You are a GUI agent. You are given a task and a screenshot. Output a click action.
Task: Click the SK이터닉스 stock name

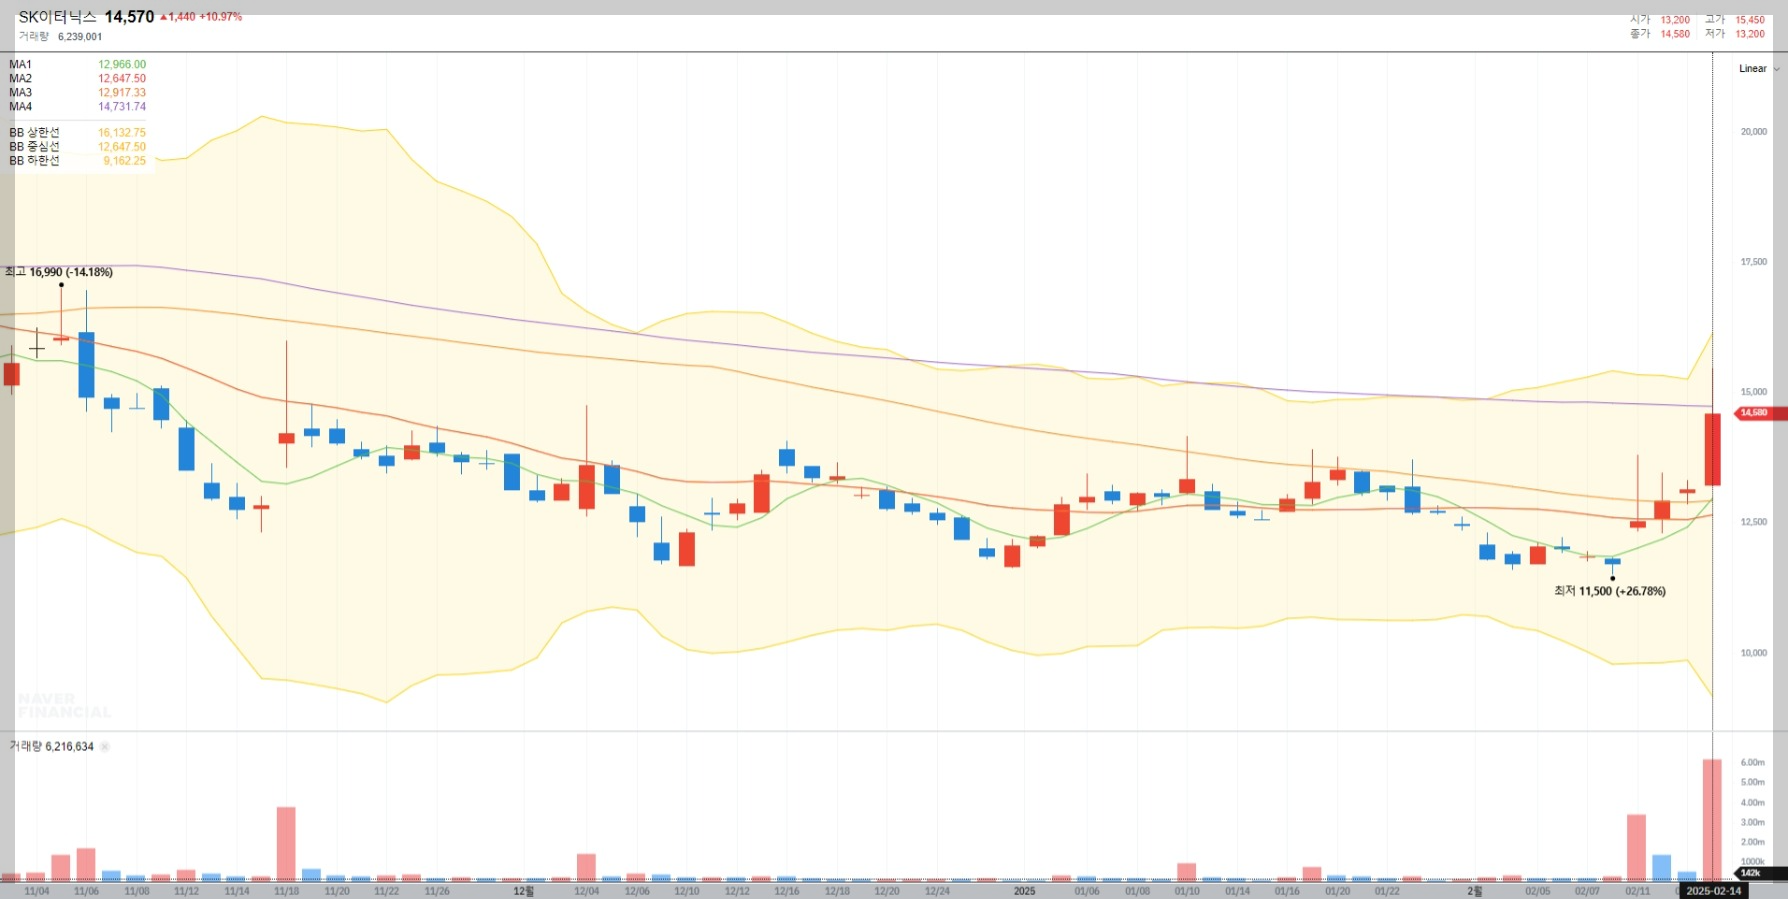tap(57, 17)
